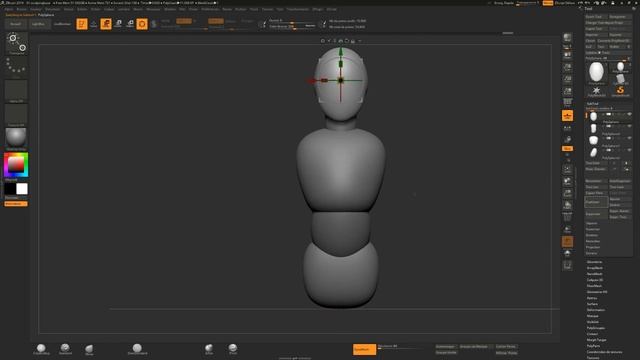Expand the Surface subpalette
This screenshot has width=640, height=360.
[592, 304]
